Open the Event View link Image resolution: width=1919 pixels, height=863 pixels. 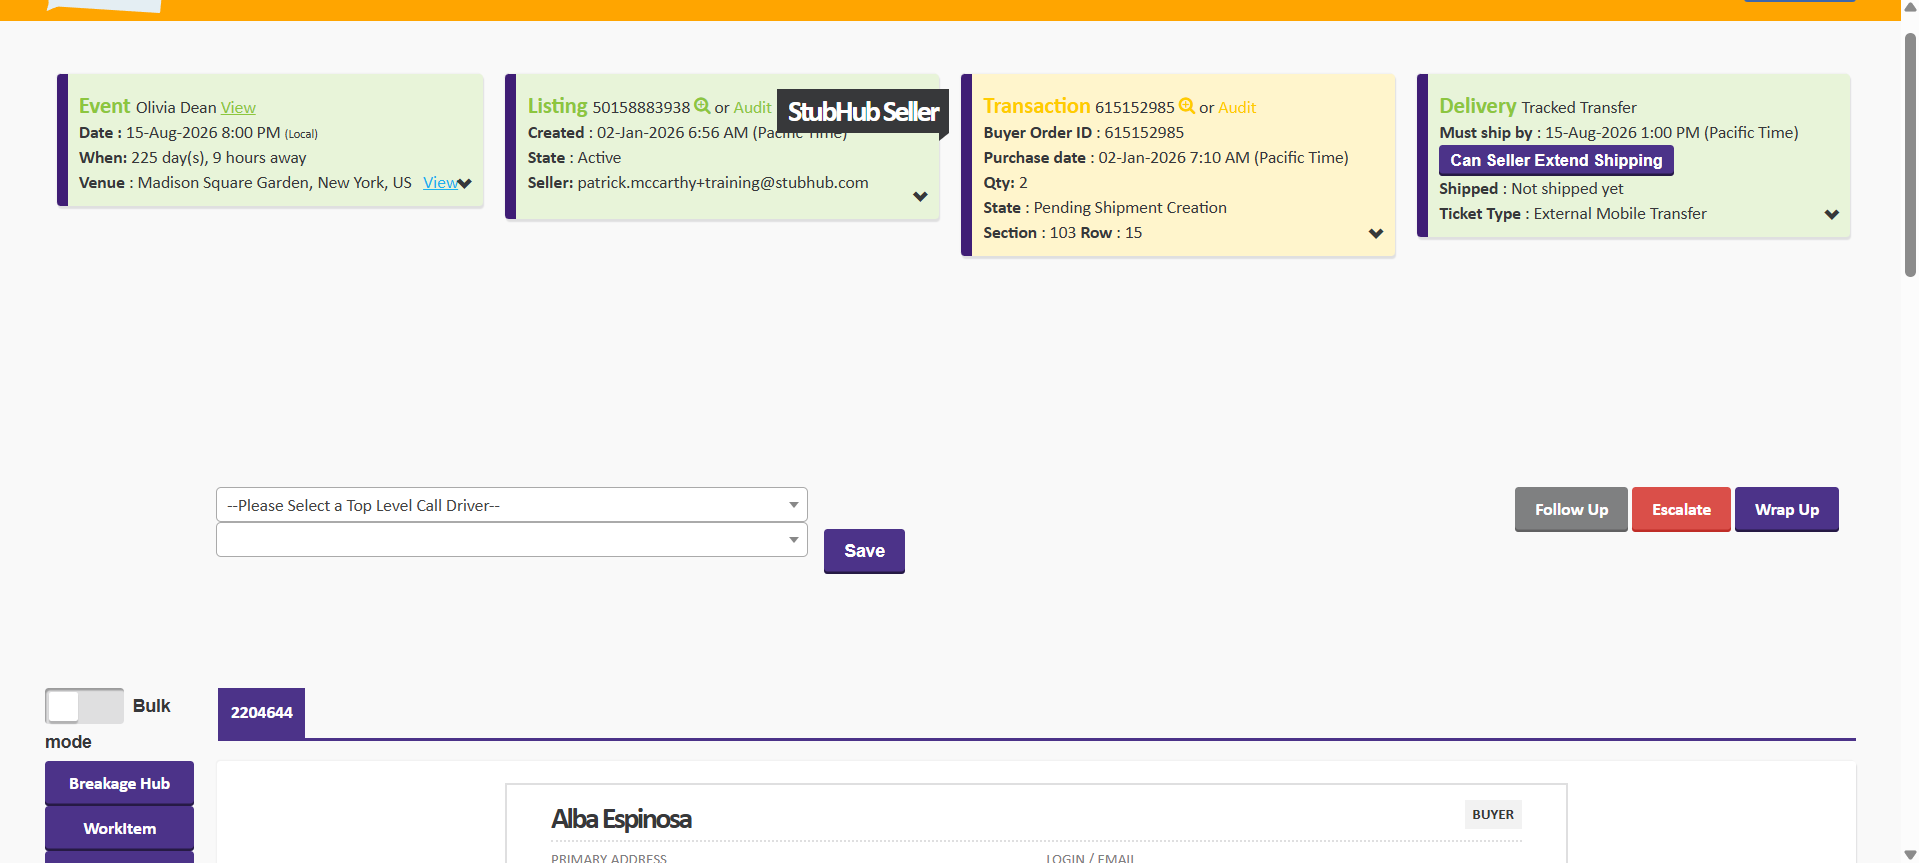pos(238,108)
